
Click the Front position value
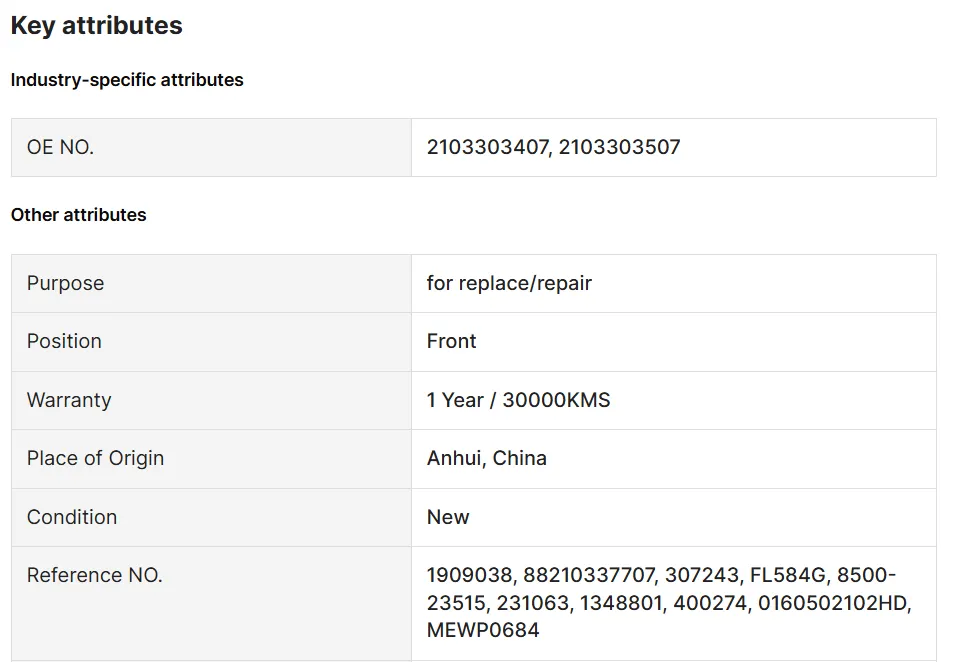(x=451, y=341)
